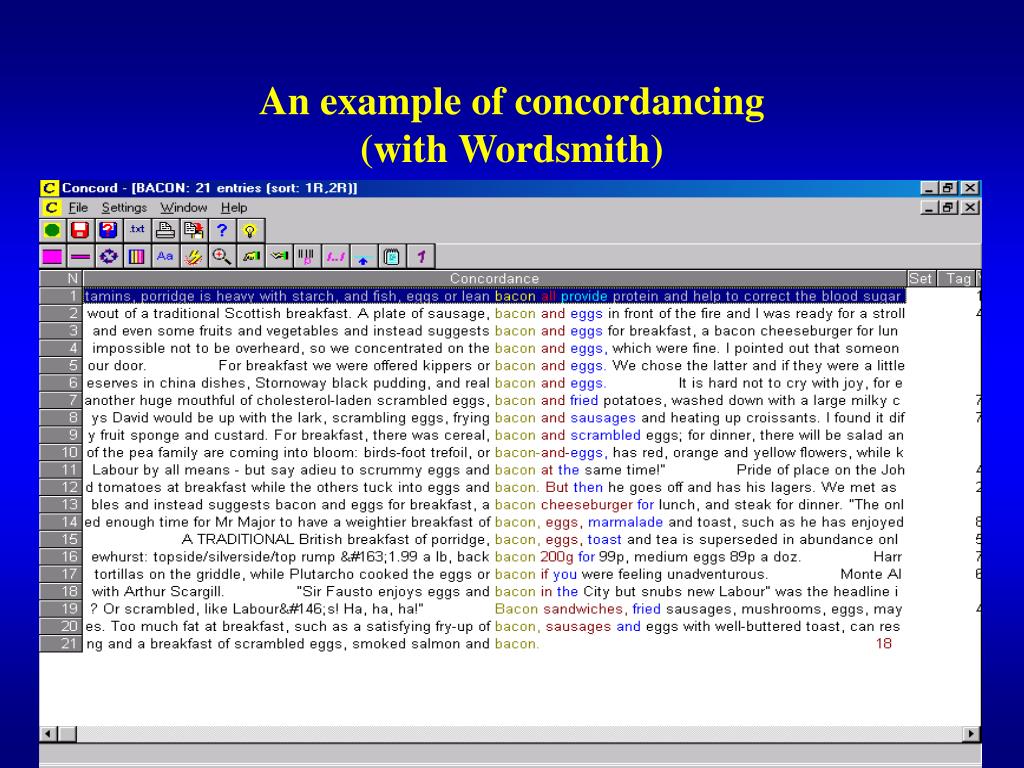This screenshot has width=1024, height=768.
Task: Click the notepad icon in second toolbar
Action: (x=392, y=257)
